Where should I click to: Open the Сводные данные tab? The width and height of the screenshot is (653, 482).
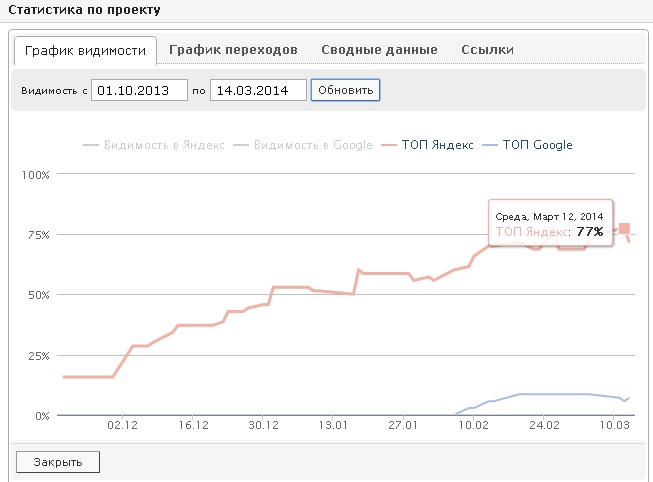click(379, 50)
